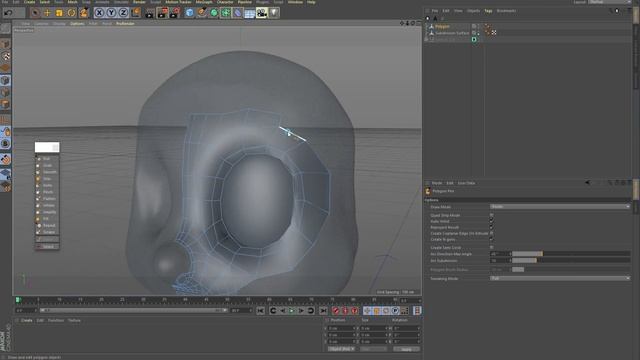Go to end of timeline

click(x=323, y=311)
